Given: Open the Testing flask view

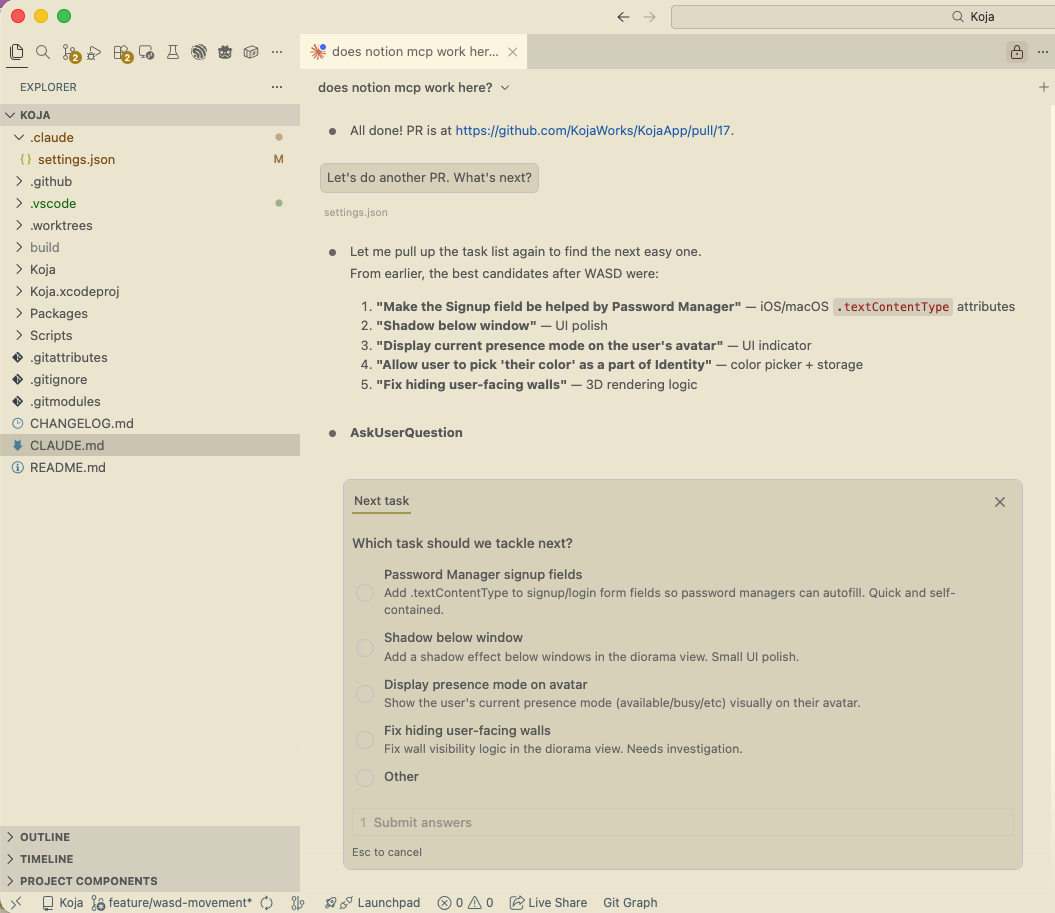Looking at the screenshot, I should (x=173, y=52).
